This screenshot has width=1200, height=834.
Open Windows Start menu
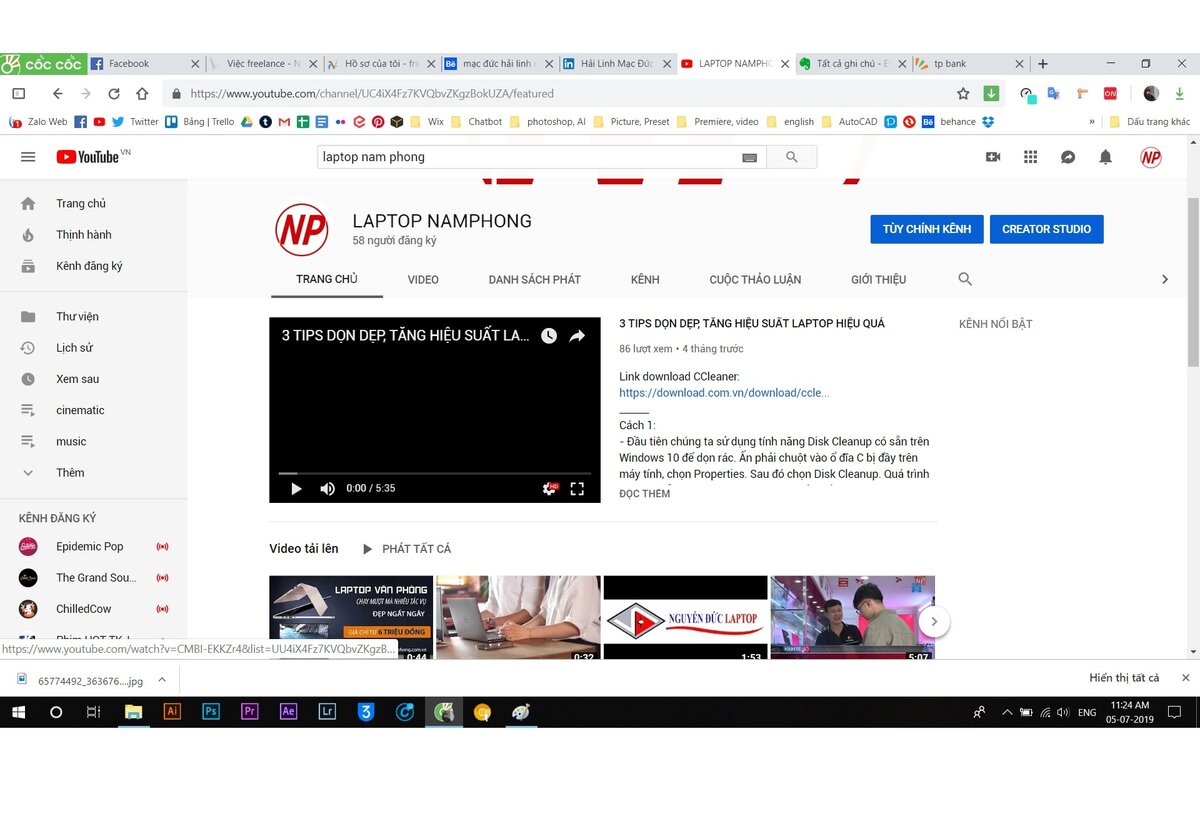18,712
